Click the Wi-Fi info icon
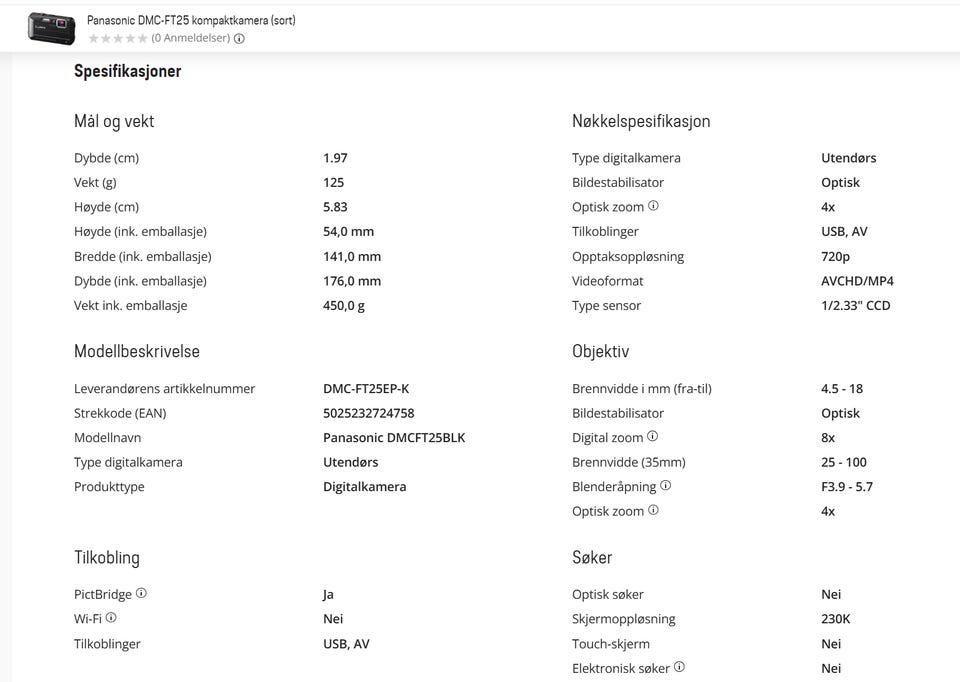 point(111,618)
